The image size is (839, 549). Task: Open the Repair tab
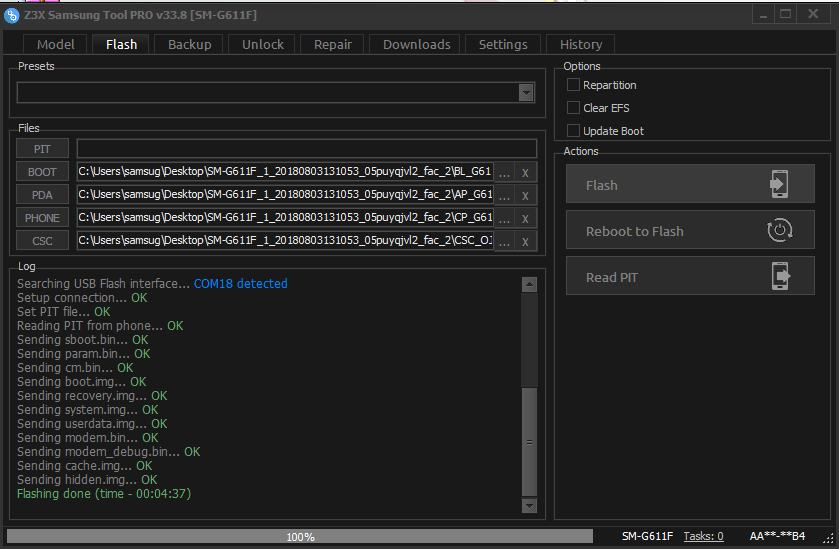(x=332, y=44)
